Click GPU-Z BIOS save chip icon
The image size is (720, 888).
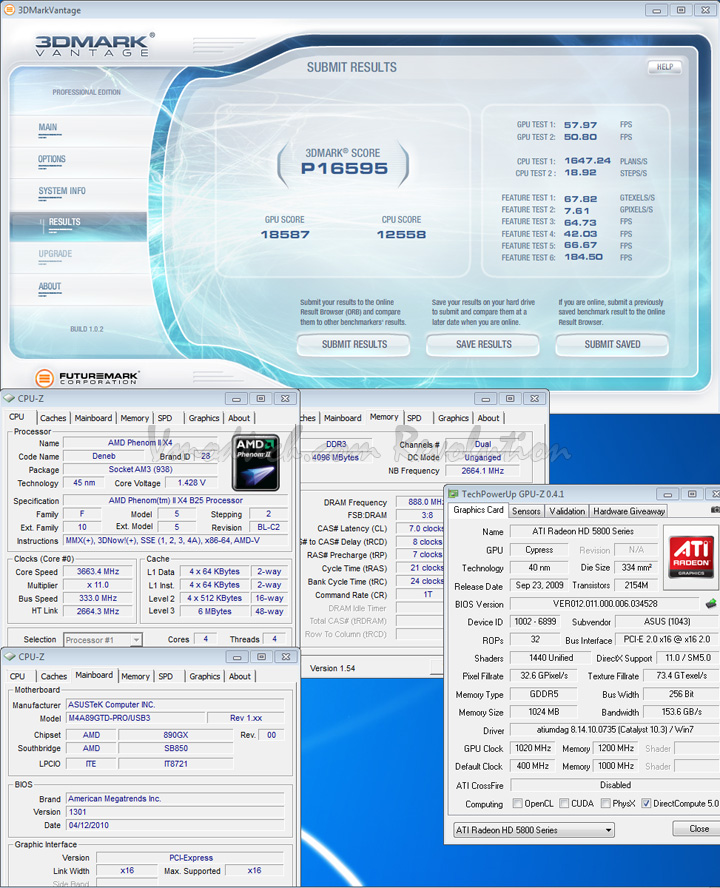(x=712, y=604)
